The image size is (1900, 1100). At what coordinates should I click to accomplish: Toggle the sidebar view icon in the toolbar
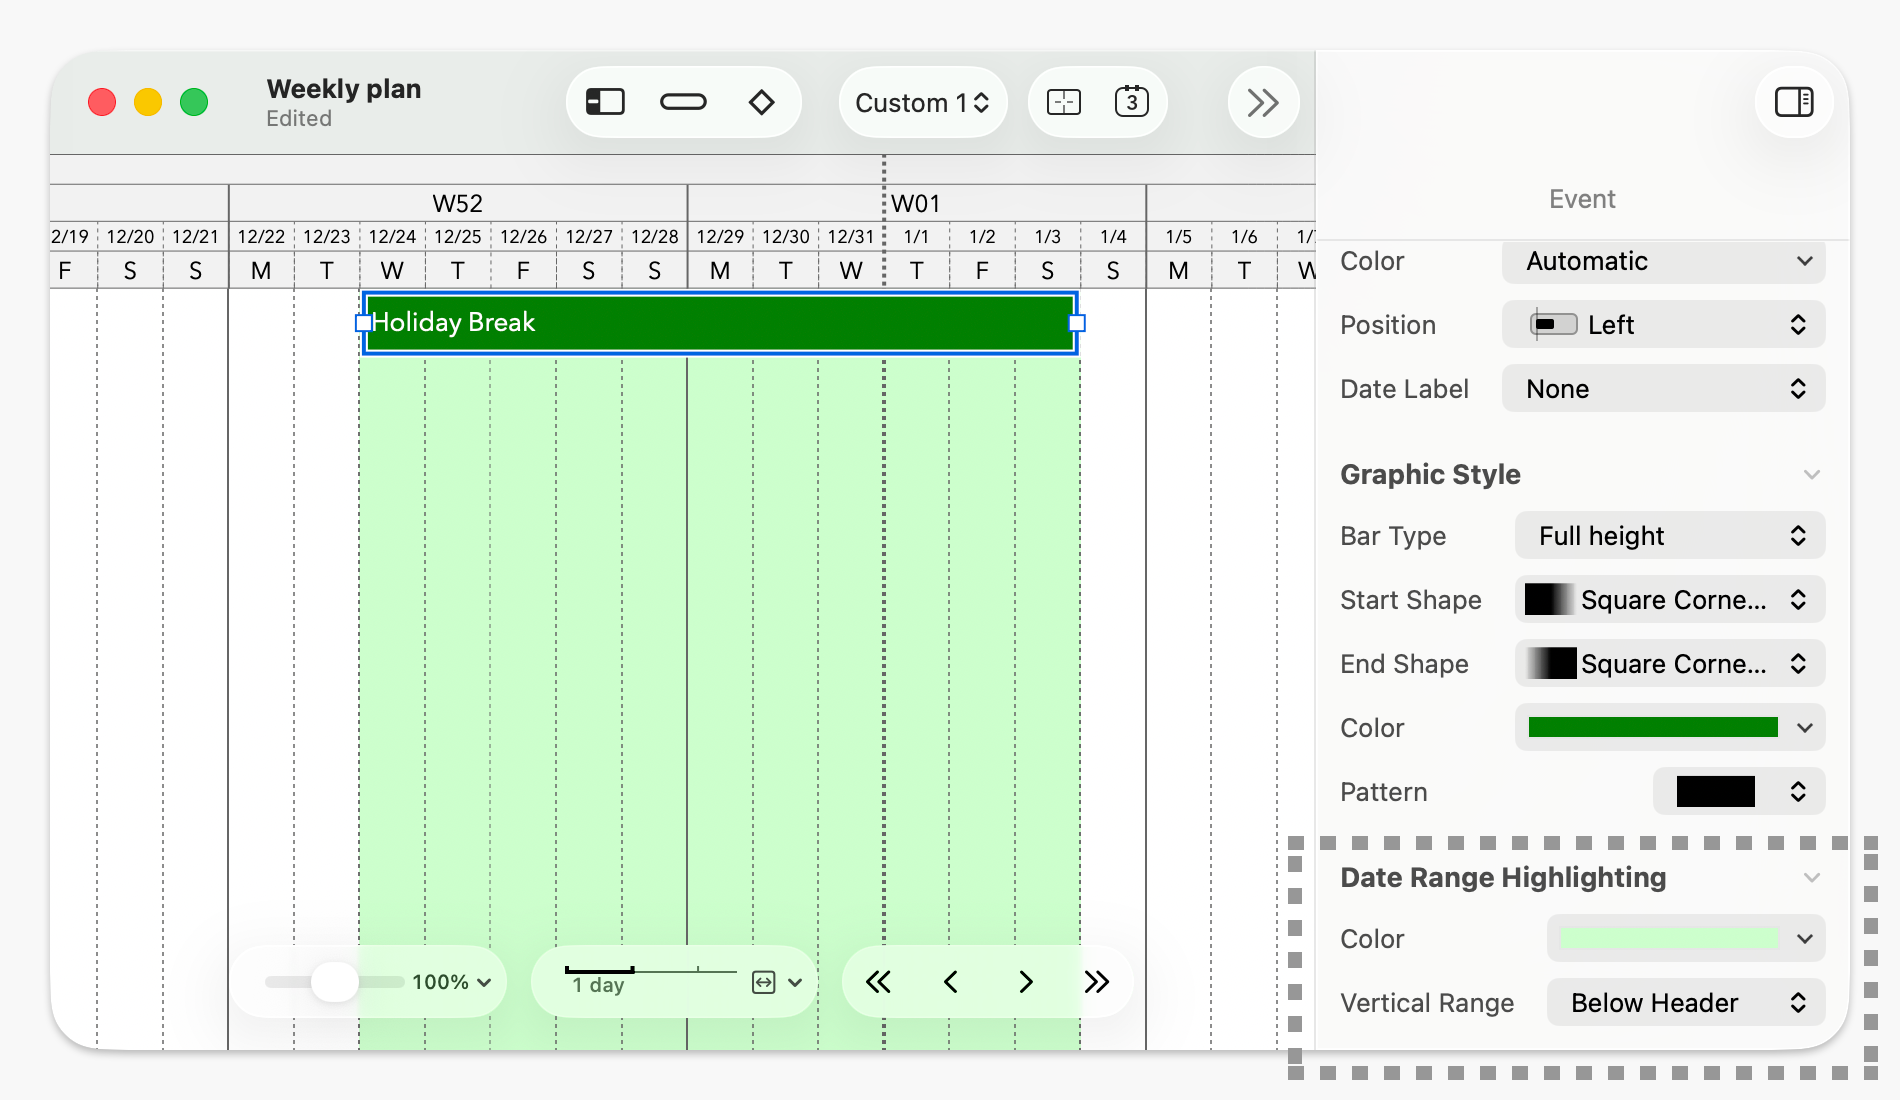tap(604, 101)
